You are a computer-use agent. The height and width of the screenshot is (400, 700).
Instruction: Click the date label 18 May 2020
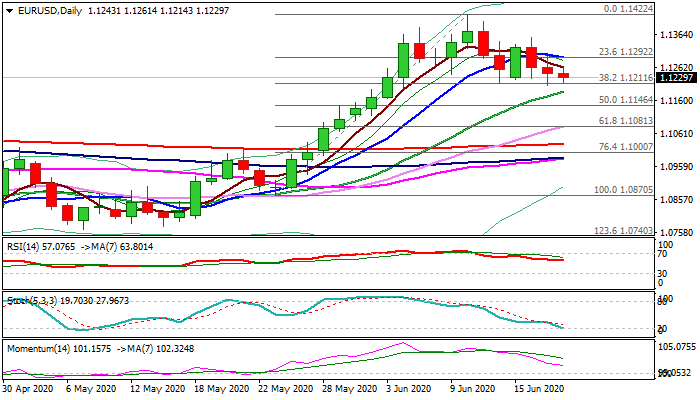click(x=222, y=389)
